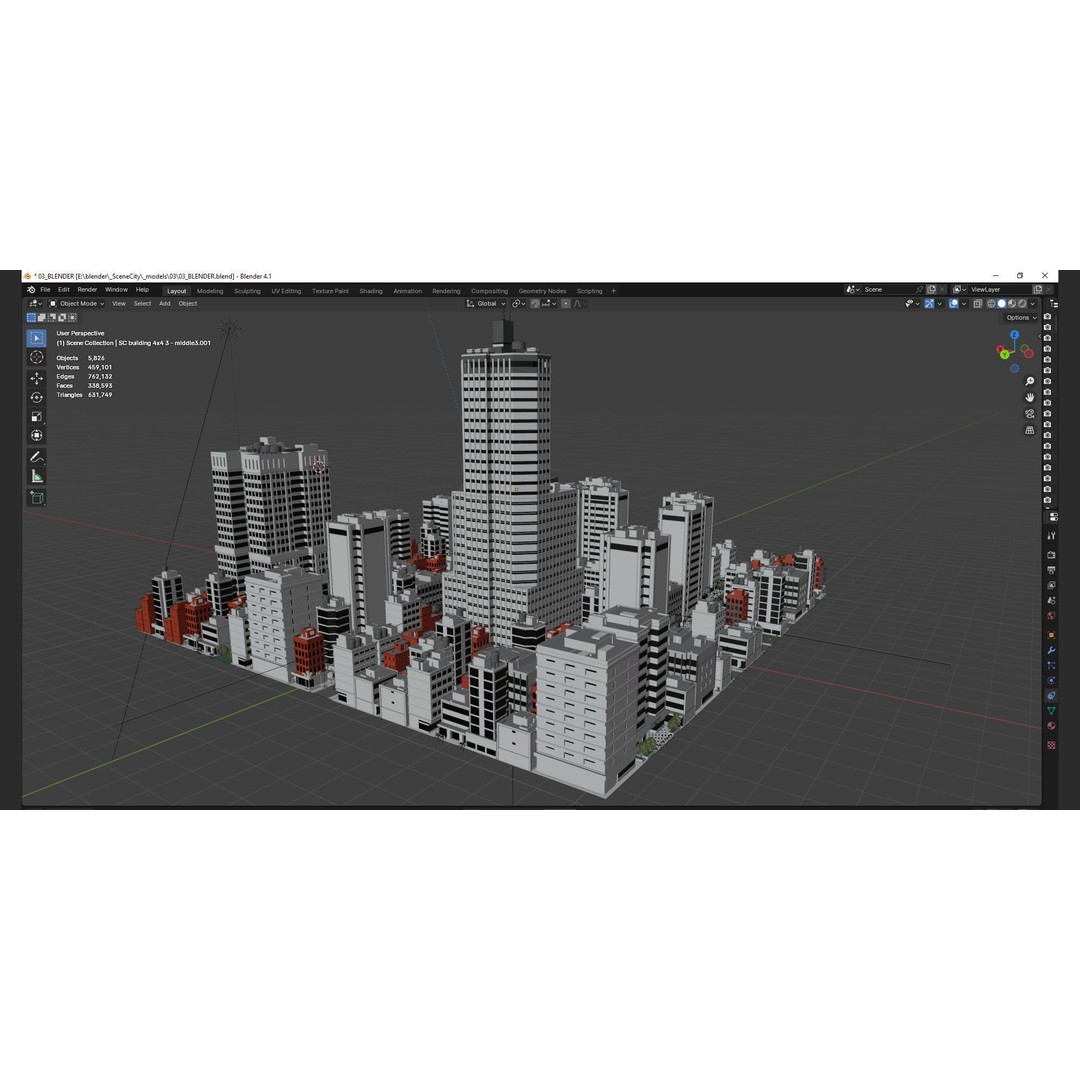The width and height of the screenshot is (1080, 1080).
Task: Open Object Constraints properties tab
Action: pyautogui.click(x=1051, y=696)
